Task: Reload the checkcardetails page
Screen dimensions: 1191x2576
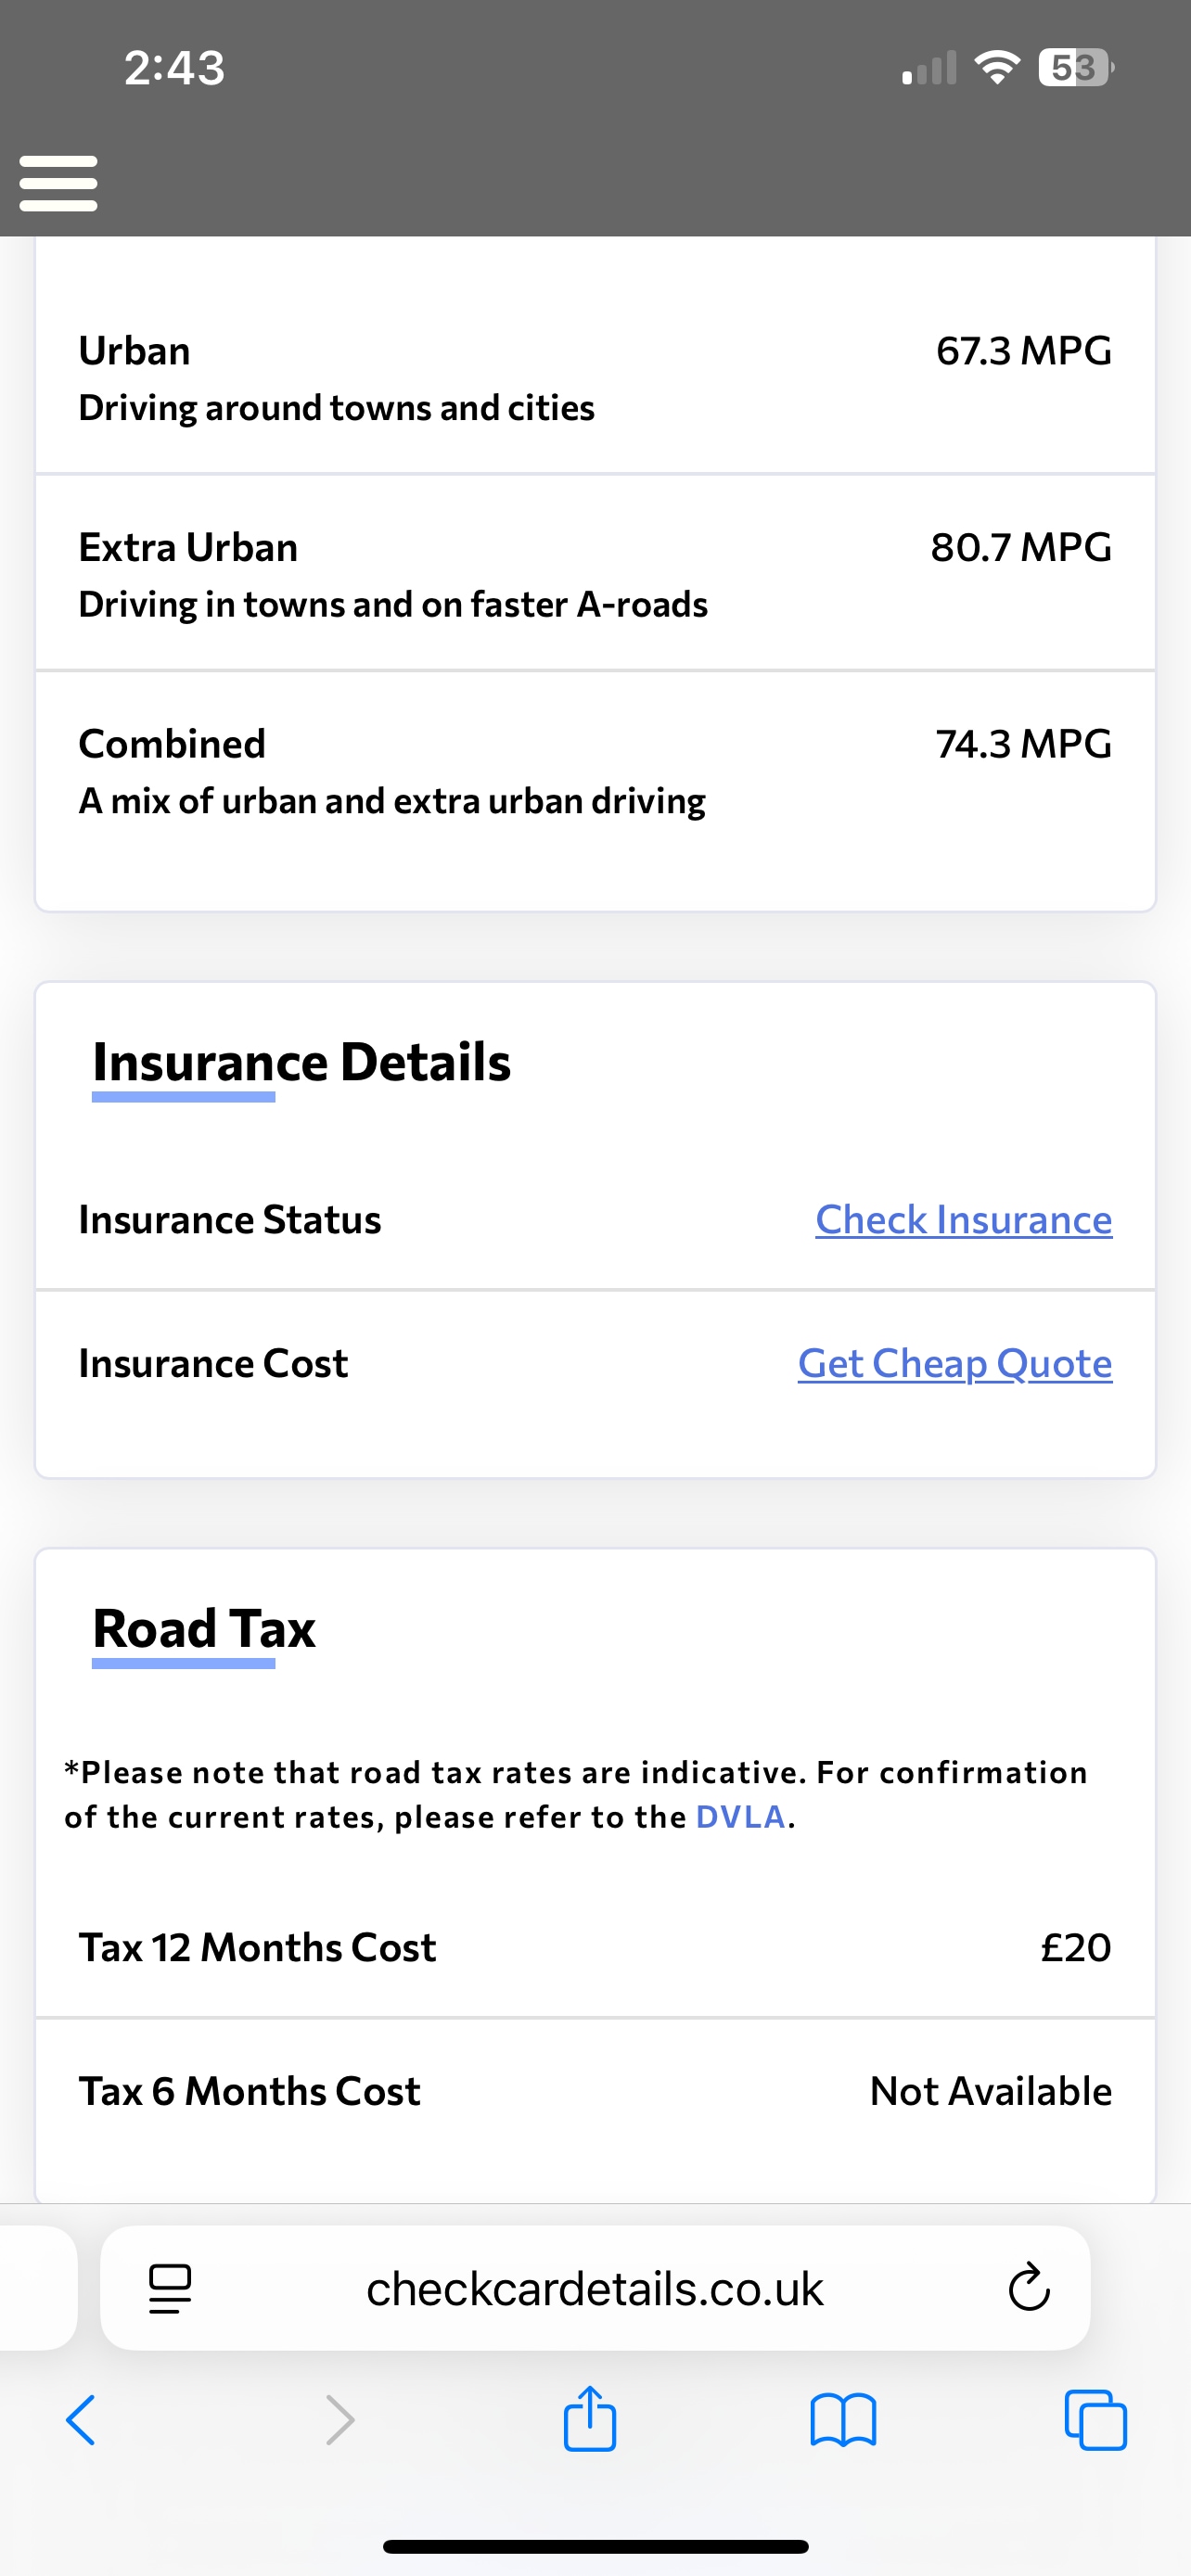Action: 1029,2287
